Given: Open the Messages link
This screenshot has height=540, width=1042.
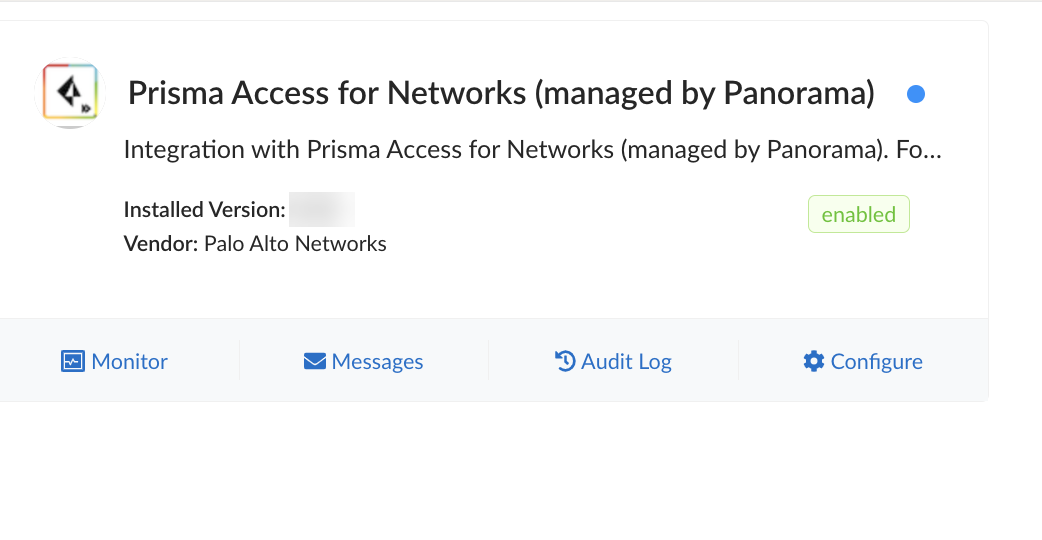Looking at the screenshot, I should 377,362.
